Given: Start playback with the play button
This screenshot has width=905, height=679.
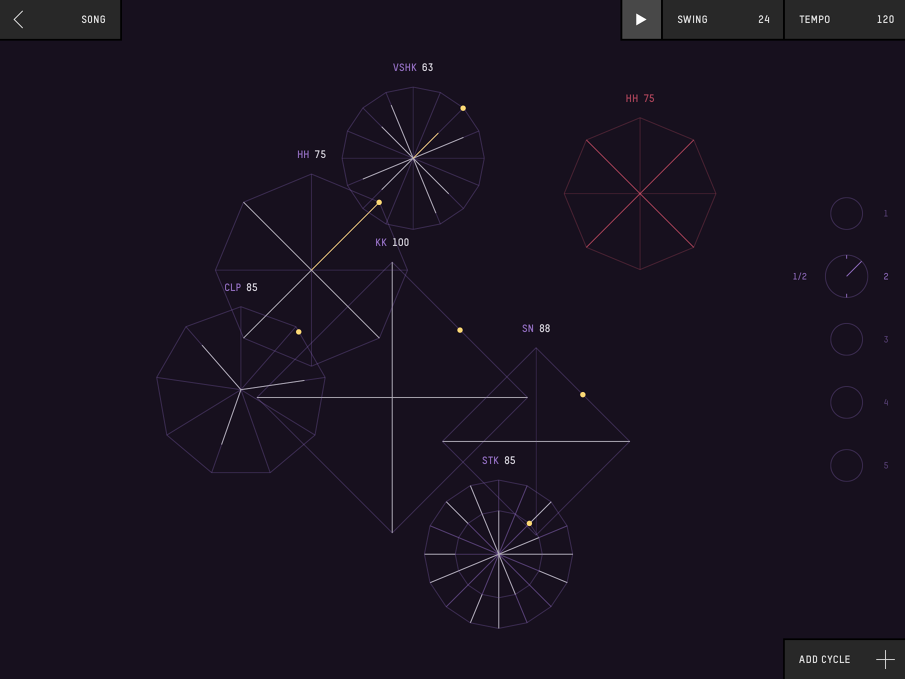Looking at the screenshot, I should [x=641, y=20].
